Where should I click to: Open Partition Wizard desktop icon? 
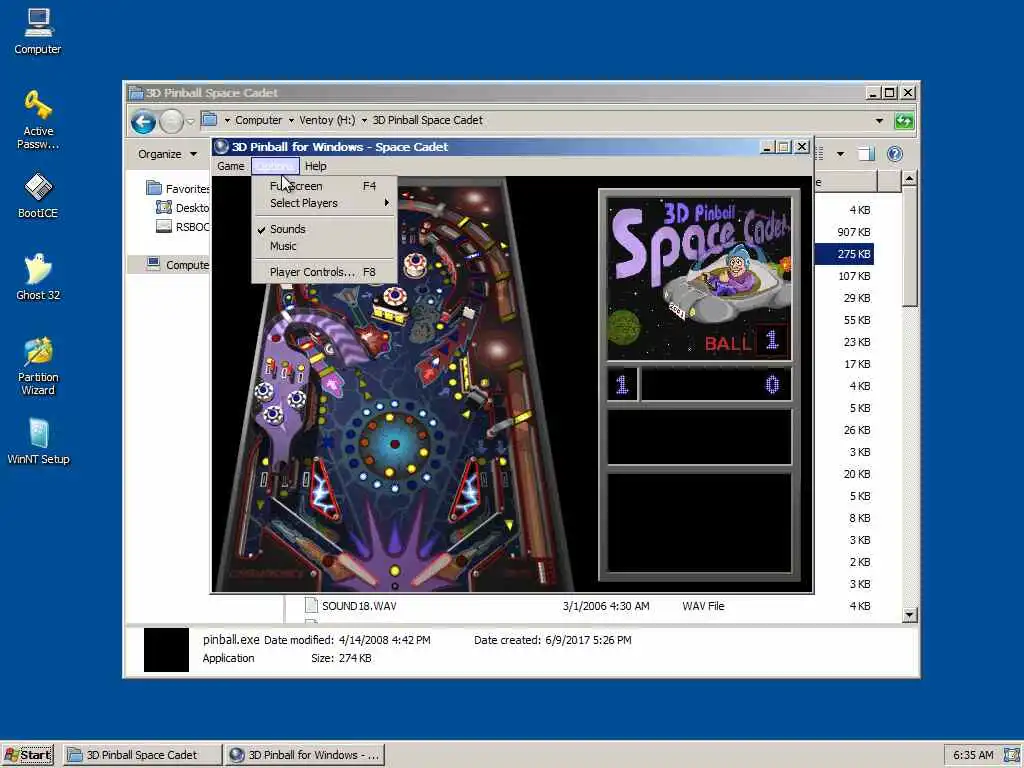click(x=38, y=366)
